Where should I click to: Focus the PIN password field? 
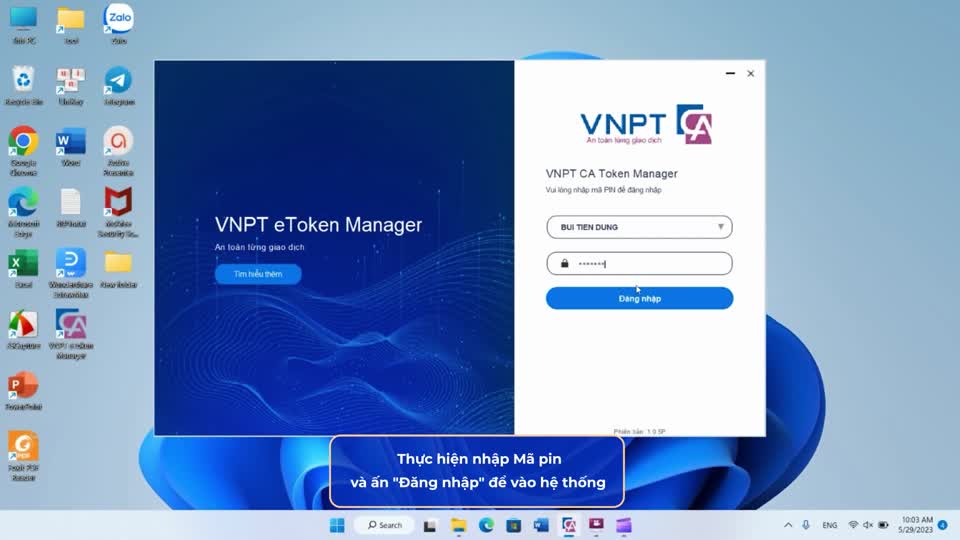coord(639,263)
